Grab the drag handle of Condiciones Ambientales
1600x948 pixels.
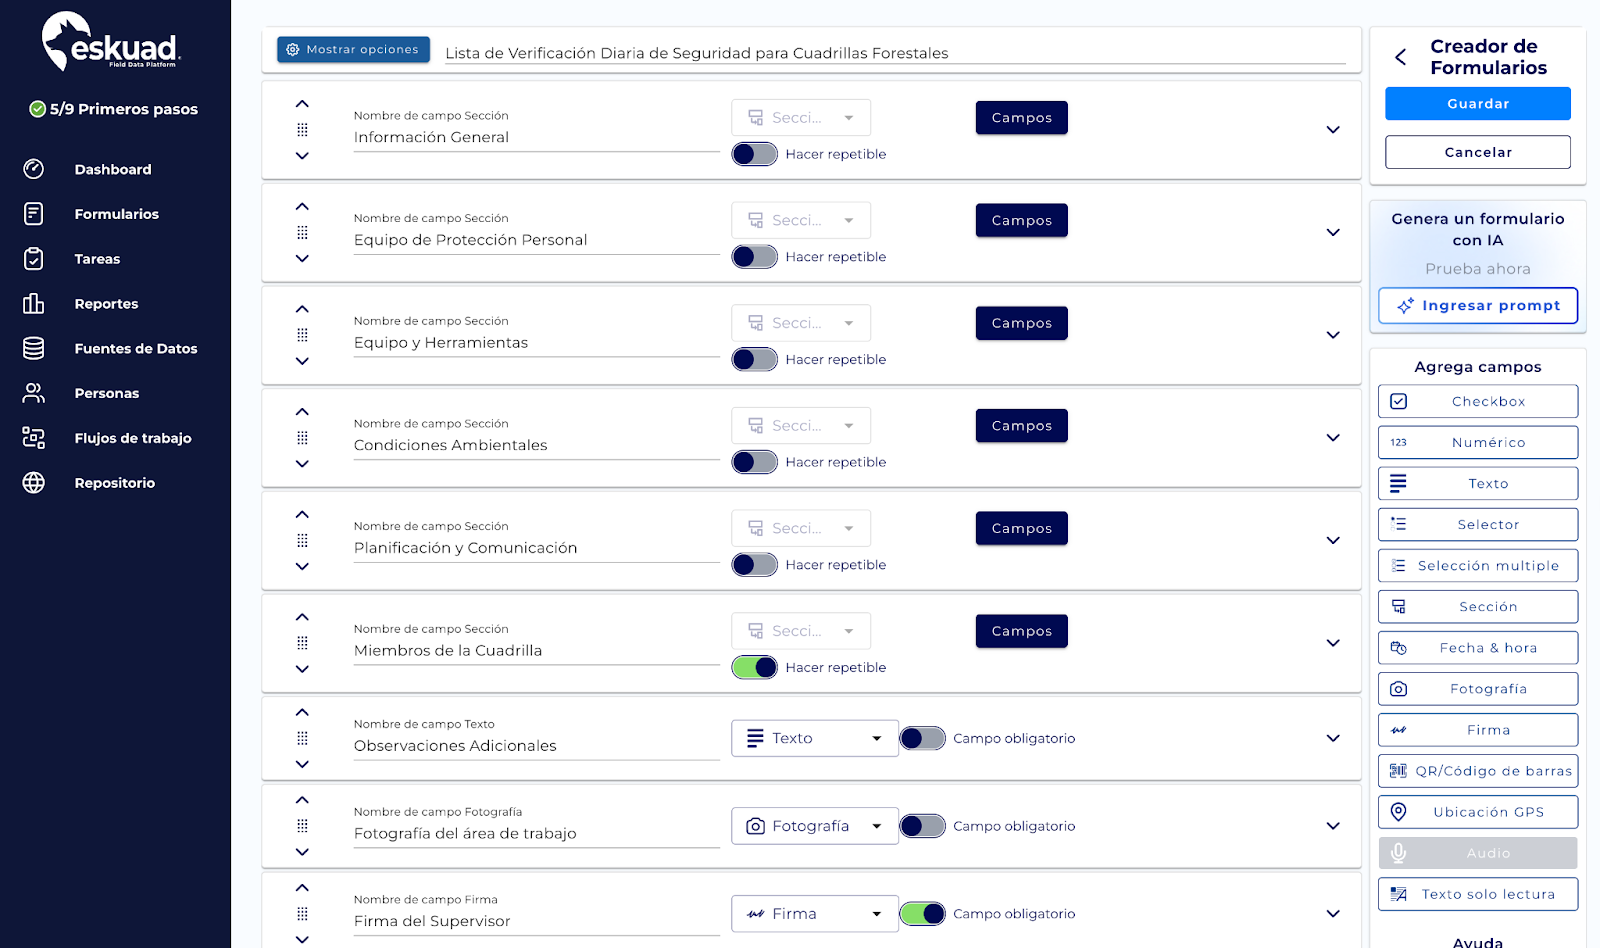(302, 438)
